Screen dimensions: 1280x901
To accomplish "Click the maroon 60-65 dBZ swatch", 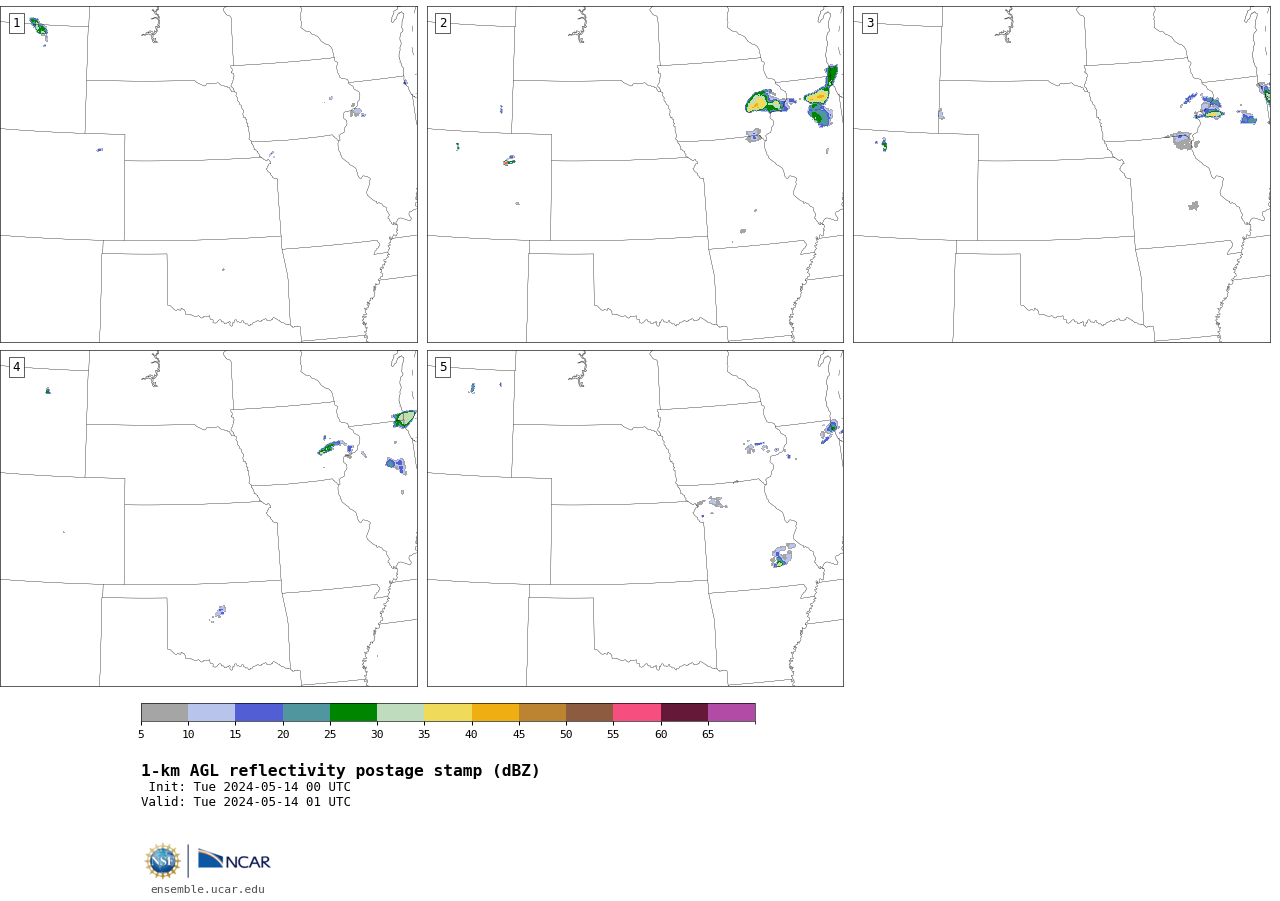I will pos(684,712).
